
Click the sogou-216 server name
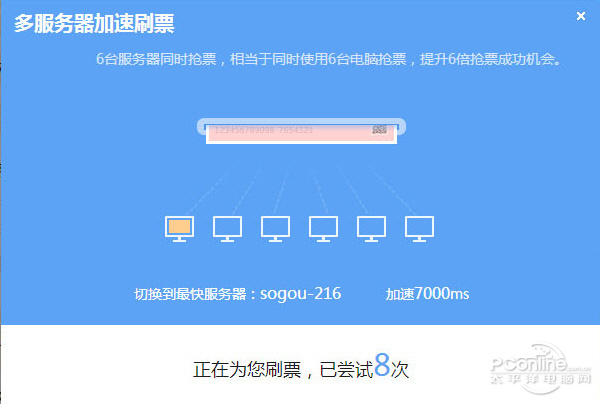point(300,294)
